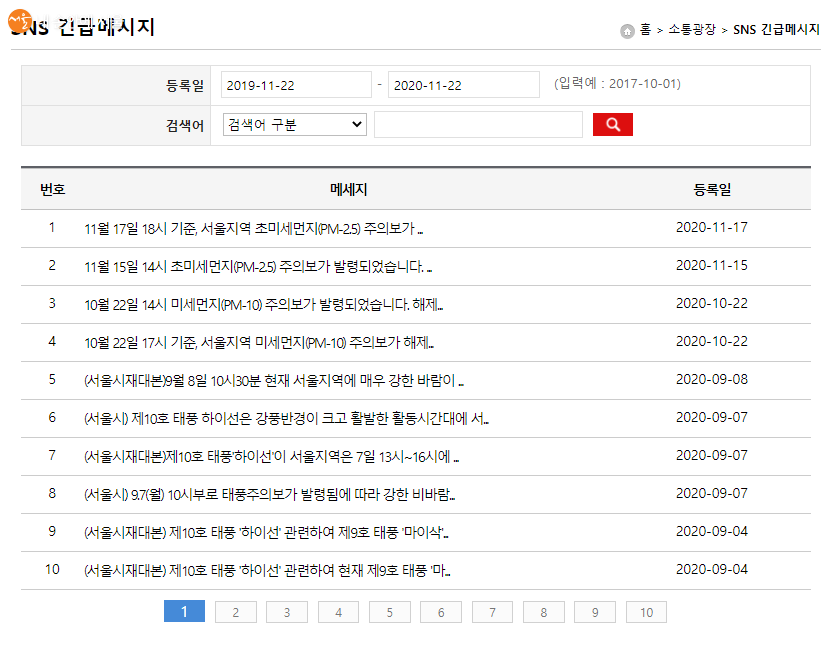Click the home icon in breadcrumb
Viewport: 833px width, 656px height.
pos(627,31)
